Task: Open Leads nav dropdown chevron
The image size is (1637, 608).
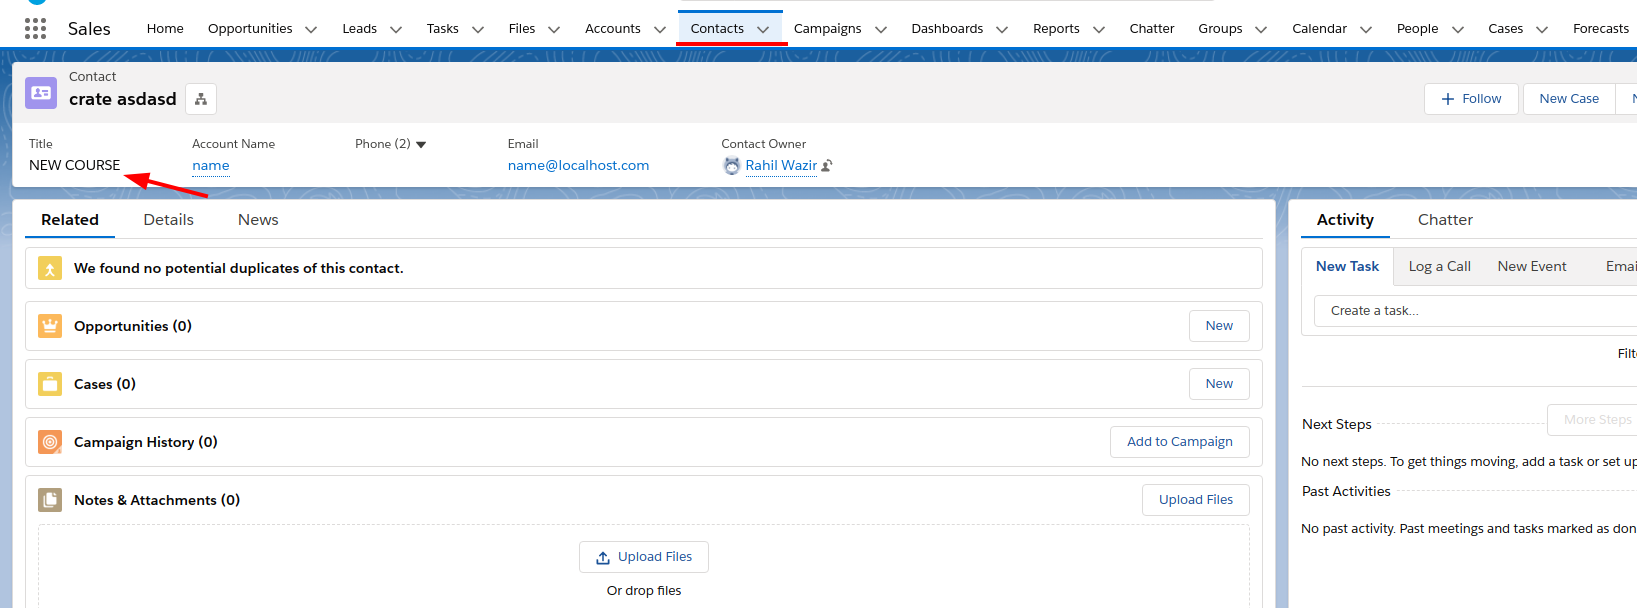Action: click(396, 30)
